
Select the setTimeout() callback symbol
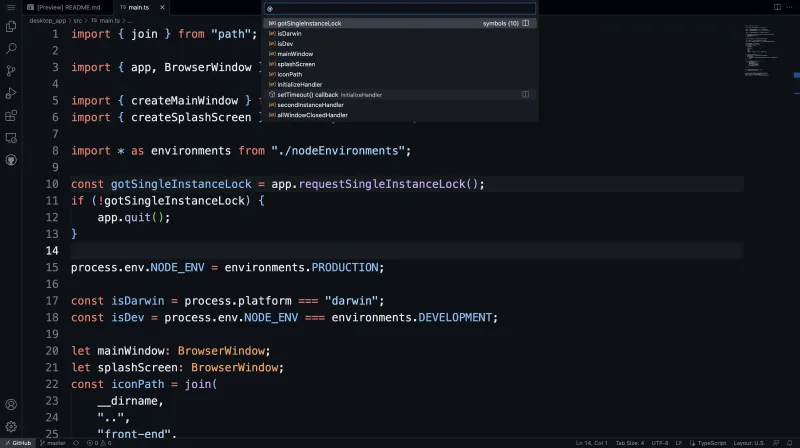click(x=400, y=94)
